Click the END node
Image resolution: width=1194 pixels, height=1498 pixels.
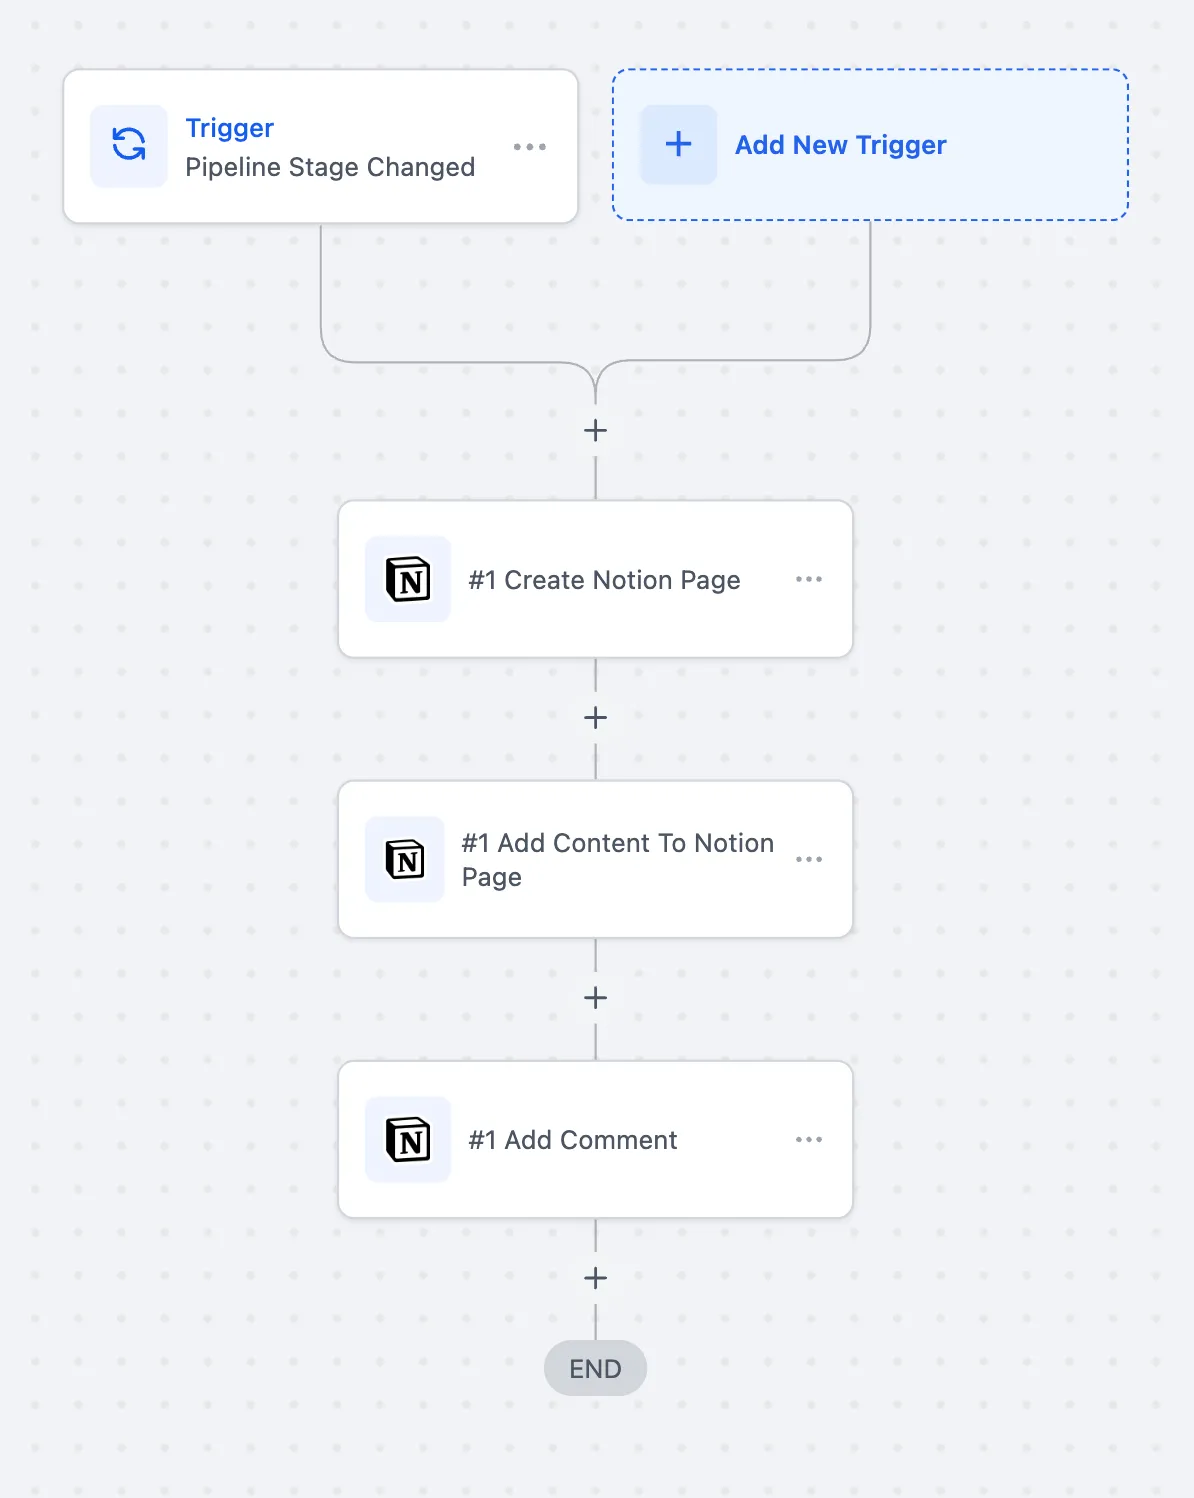(596, 1368)
